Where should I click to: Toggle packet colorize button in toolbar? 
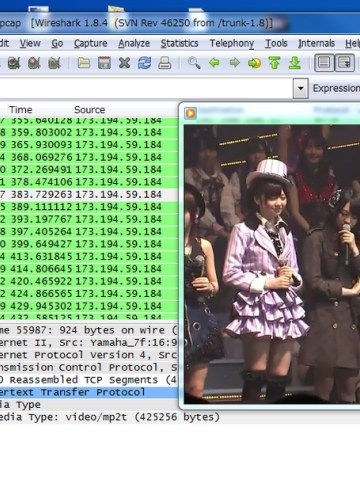click(x=324, y=63)
